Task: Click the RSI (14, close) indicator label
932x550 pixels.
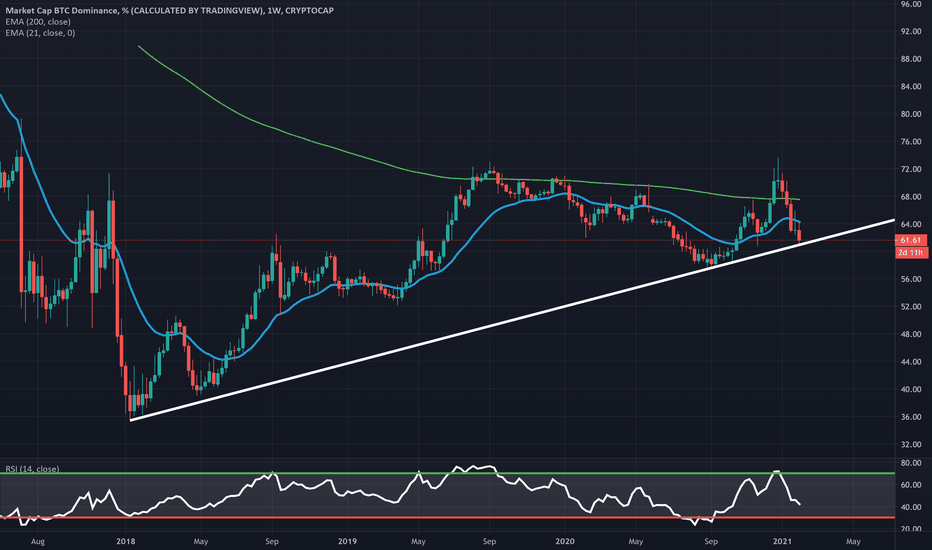Action: point(32,469)
